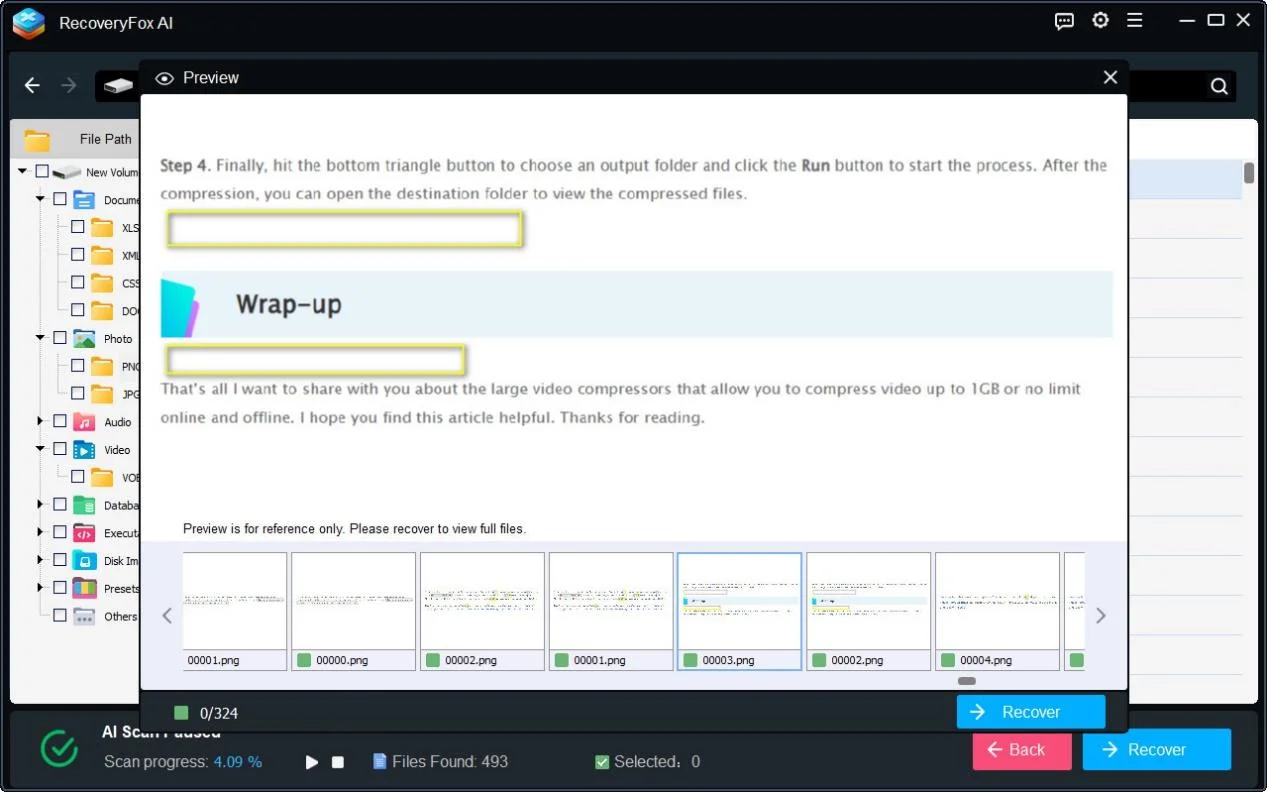
Task: Expand the Audio tree node
Action: [x=41, y=422]
